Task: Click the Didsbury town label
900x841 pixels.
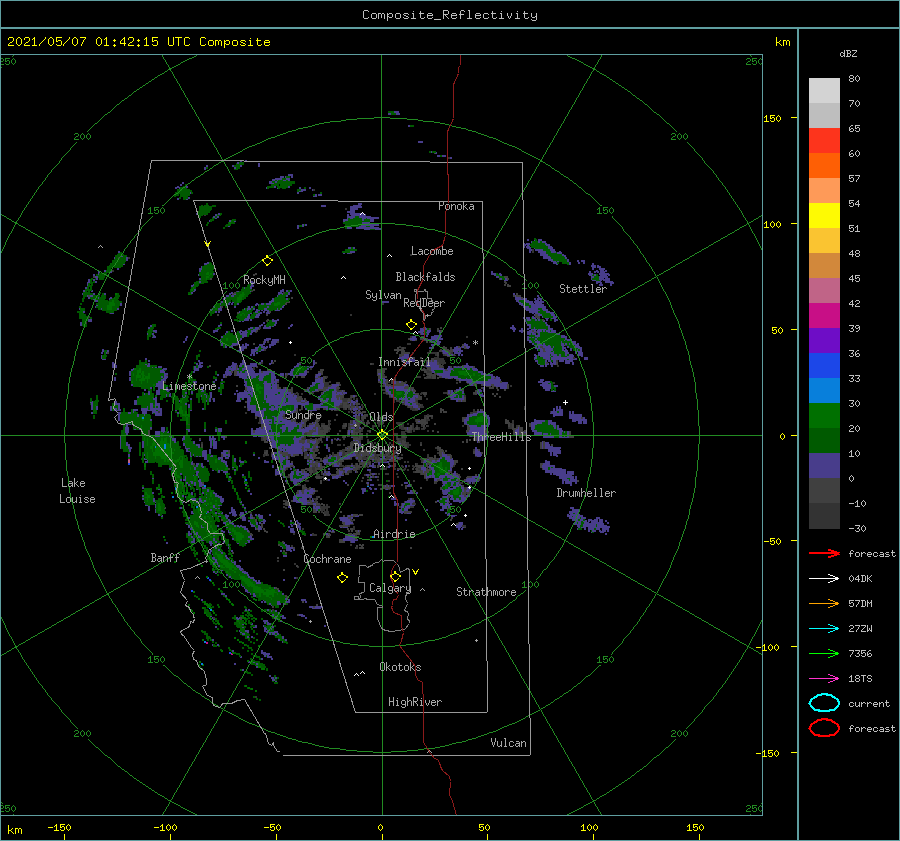Action: 377,448
